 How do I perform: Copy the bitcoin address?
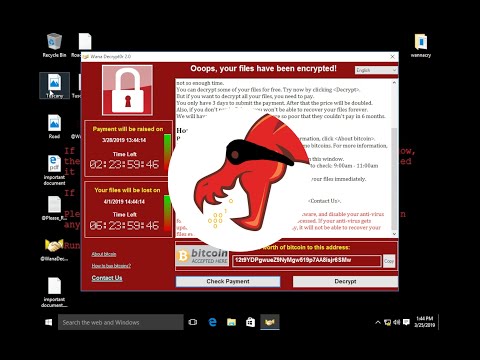point(389,261)
